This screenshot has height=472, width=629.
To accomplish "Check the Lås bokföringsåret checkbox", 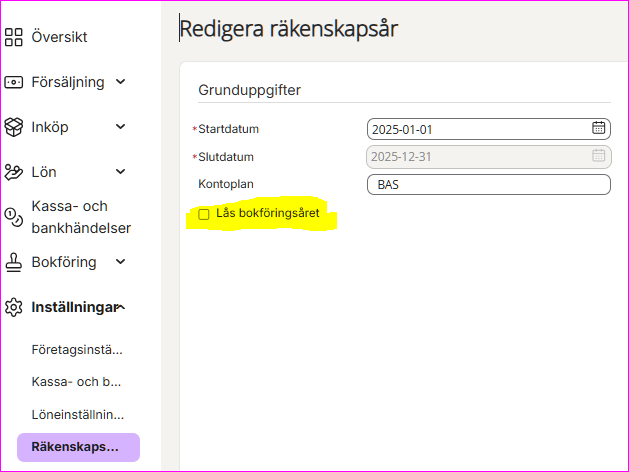I will pyautogui.click(x=204, y=214).
